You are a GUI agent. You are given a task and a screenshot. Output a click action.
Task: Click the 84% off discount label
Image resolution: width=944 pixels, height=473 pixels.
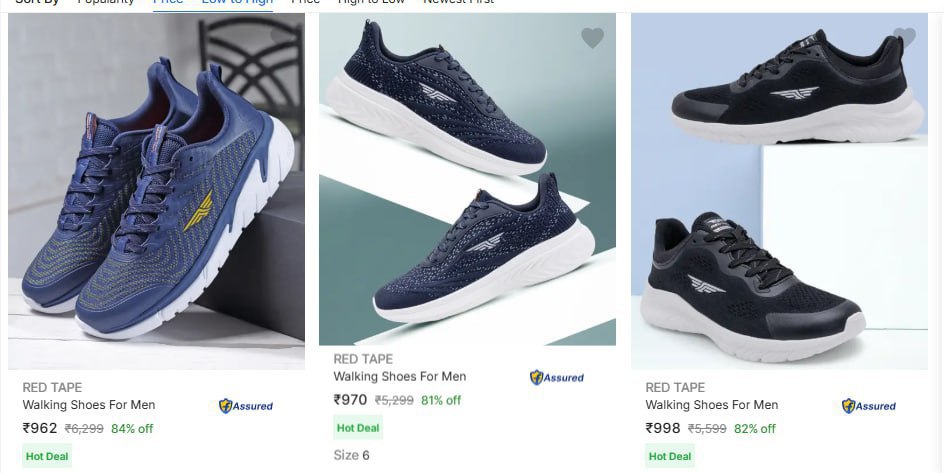click(132, 428)
